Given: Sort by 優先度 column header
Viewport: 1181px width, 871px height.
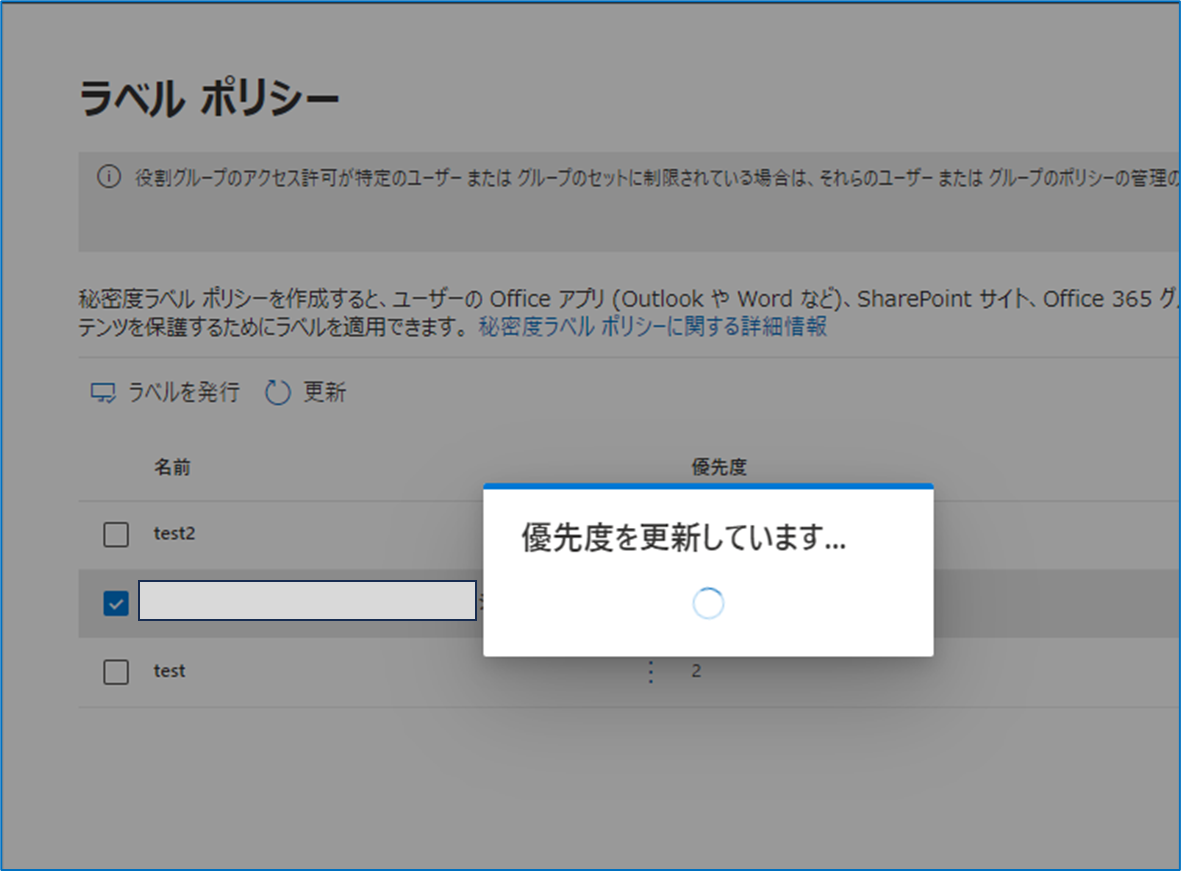Looking at the screenshot, I should tap(719, 467).
